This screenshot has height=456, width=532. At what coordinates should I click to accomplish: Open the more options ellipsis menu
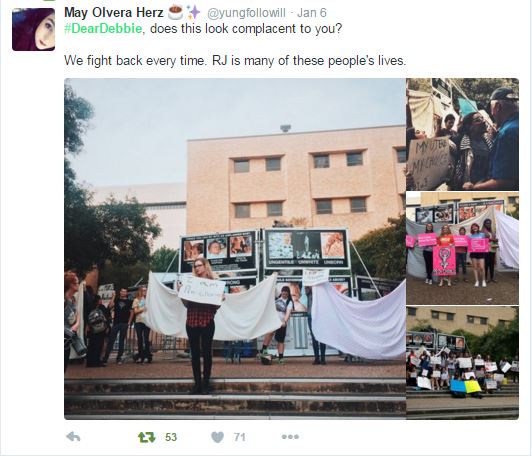pos(290,437)
